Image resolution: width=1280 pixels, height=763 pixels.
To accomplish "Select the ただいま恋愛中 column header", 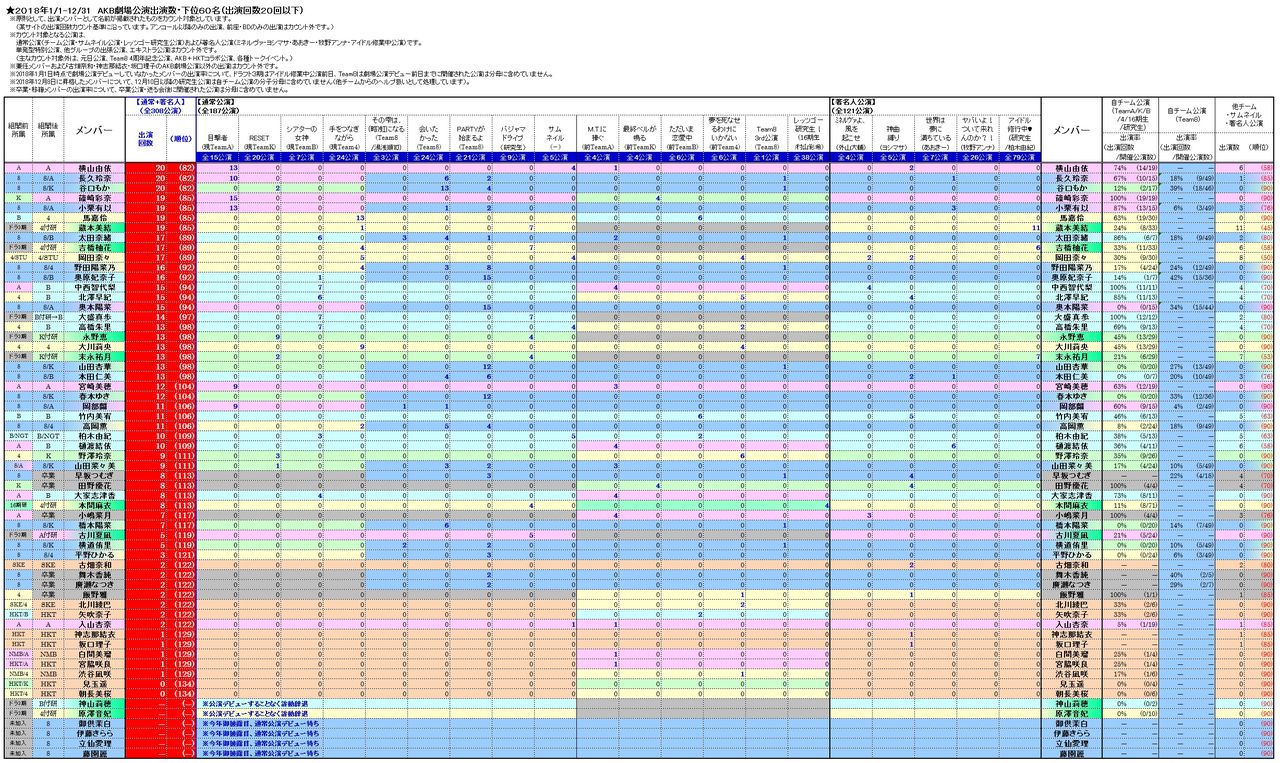I will click(682, 134).
